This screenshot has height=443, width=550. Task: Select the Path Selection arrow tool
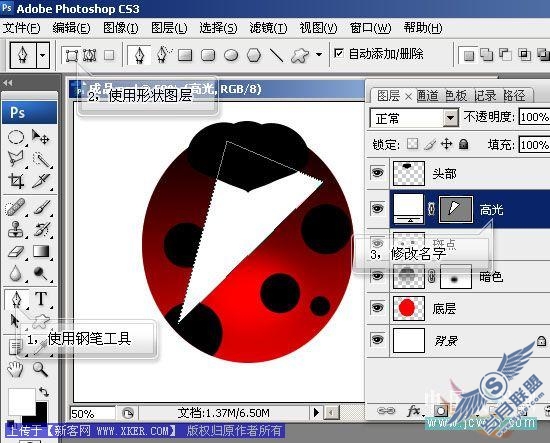pyautogui.click(x=15, y=321)
